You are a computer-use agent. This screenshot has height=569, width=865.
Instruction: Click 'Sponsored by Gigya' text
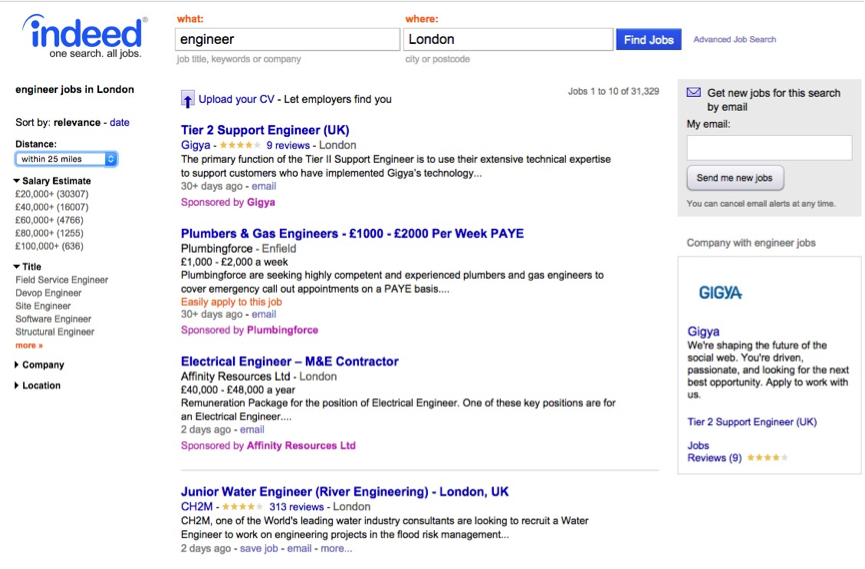pos(228,203)
